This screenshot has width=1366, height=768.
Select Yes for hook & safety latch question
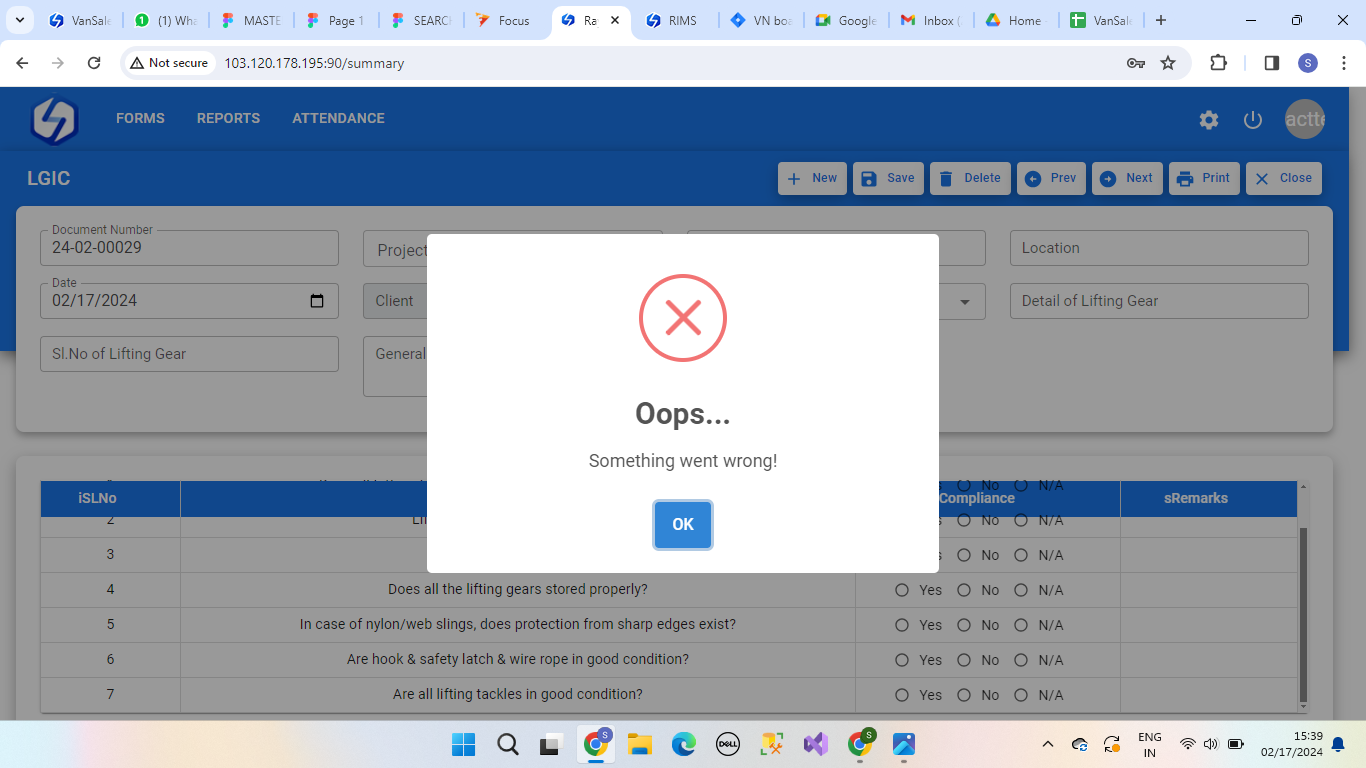[x=902, y=660]
